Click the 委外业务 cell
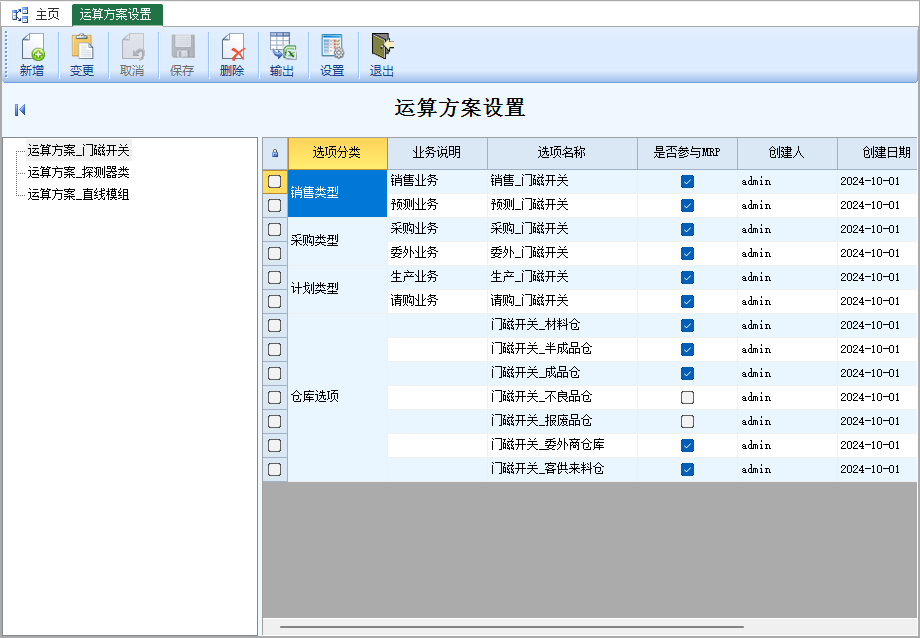 [x=437, y=254]
